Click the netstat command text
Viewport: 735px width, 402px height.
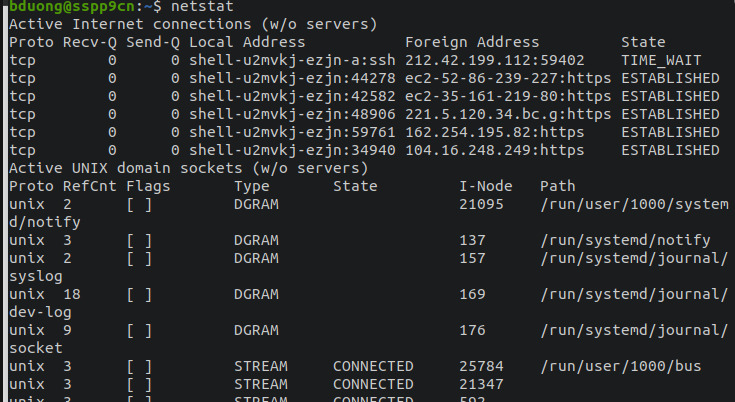pos(203,6)
